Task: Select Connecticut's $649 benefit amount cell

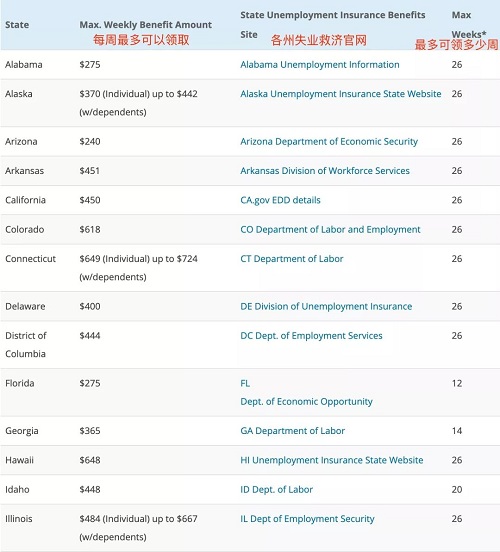Action: coord(138,268)
